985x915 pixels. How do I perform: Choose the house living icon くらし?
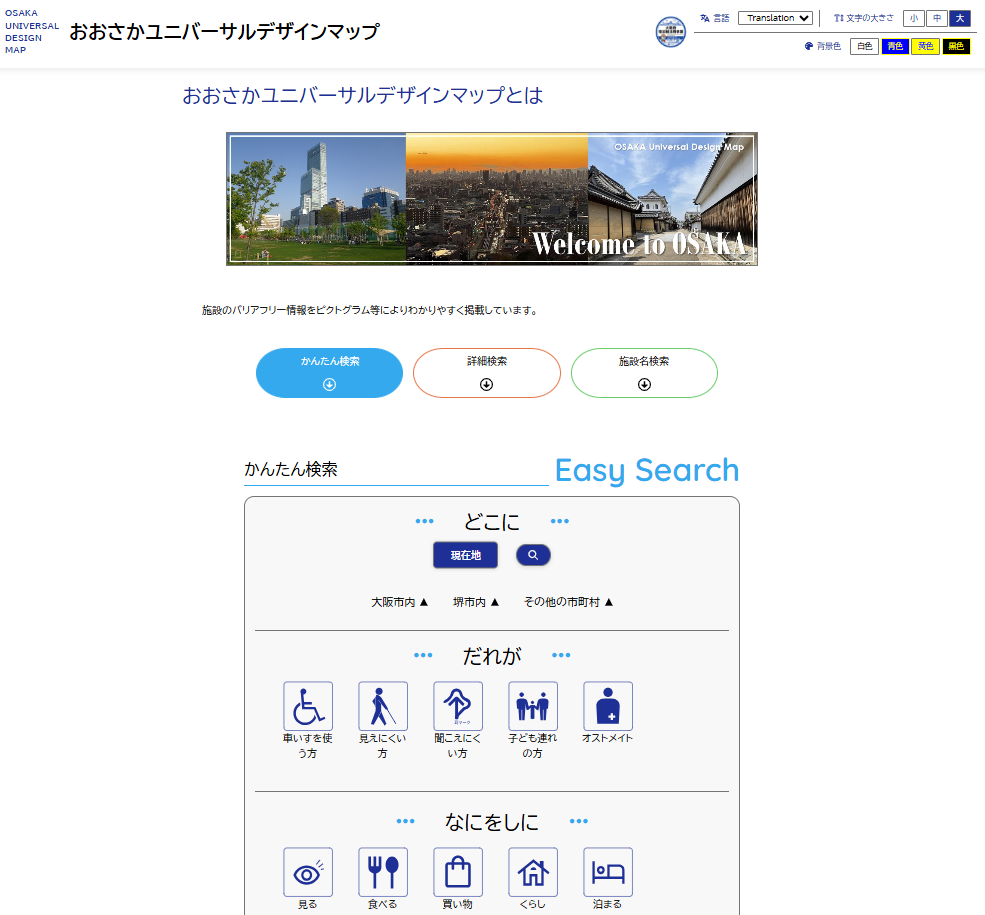(x=533, y=872)
